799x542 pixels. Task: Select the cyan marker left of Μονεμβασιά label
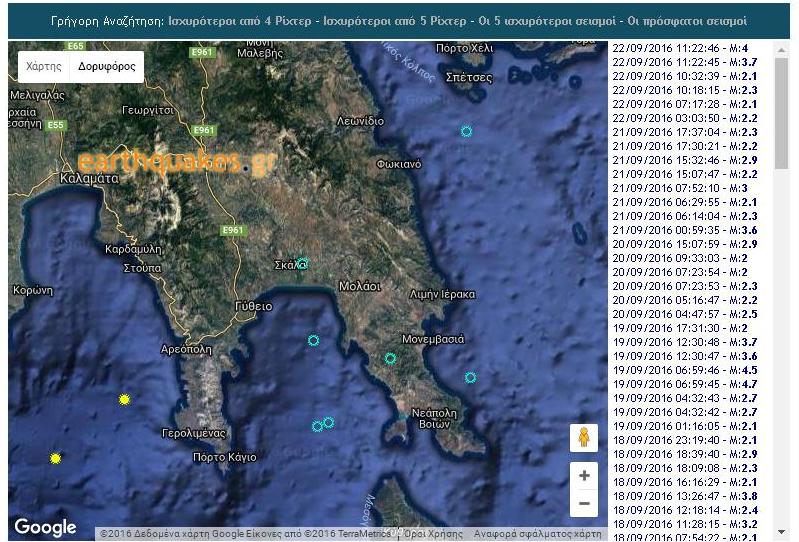(x=390, y=358)
